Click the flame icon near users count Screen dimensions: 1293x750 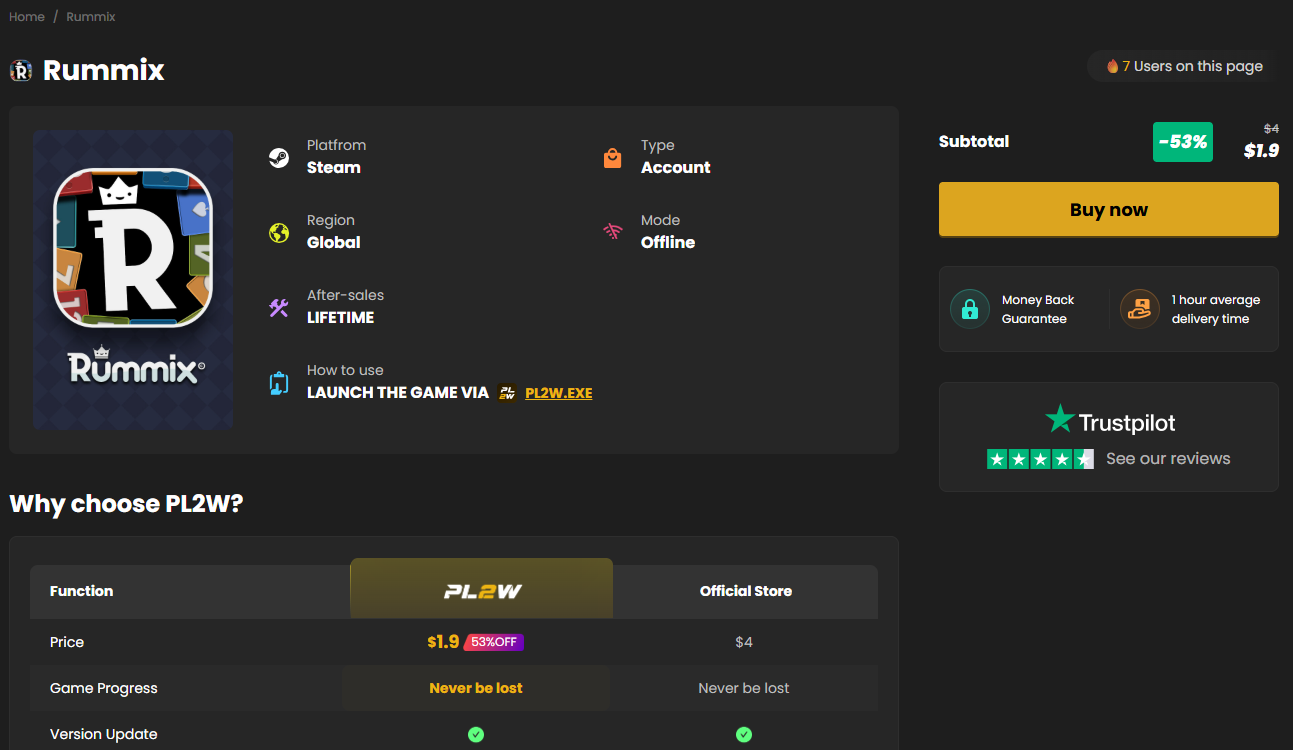coord(1112,66)
